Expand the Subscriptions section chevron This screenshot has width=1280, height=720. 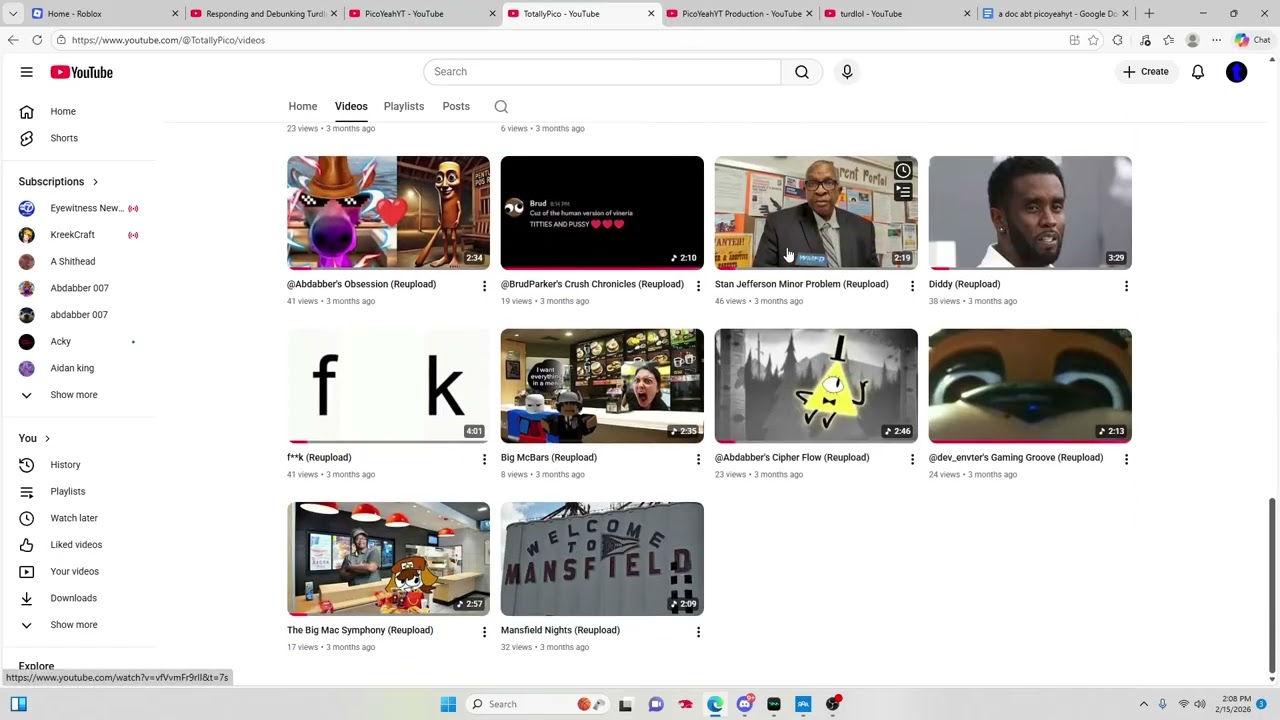(x=96, y=182)
